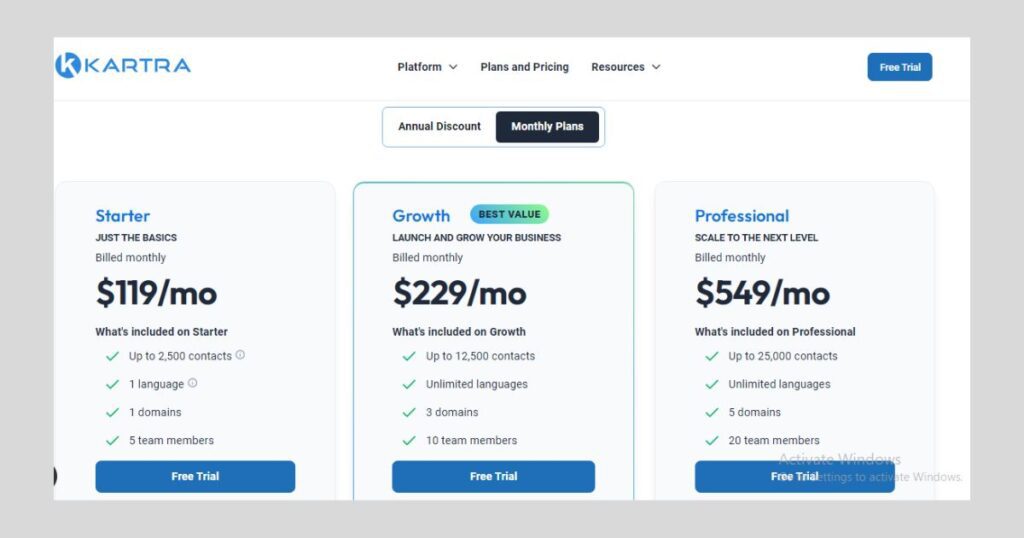
Task: Click checkmark beside Growth Unlimited languages
Action: point(409,384)
